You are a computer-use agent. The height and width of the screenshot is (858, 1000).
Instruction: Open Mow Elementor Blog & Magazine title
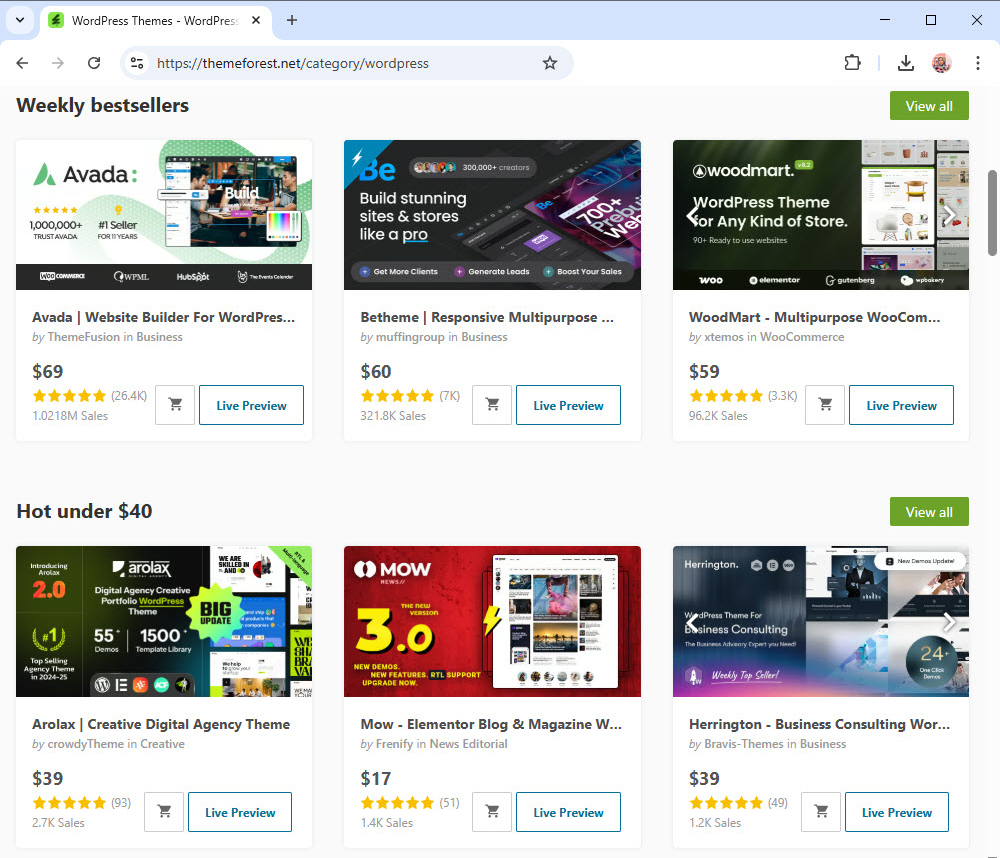click(491, 724)
